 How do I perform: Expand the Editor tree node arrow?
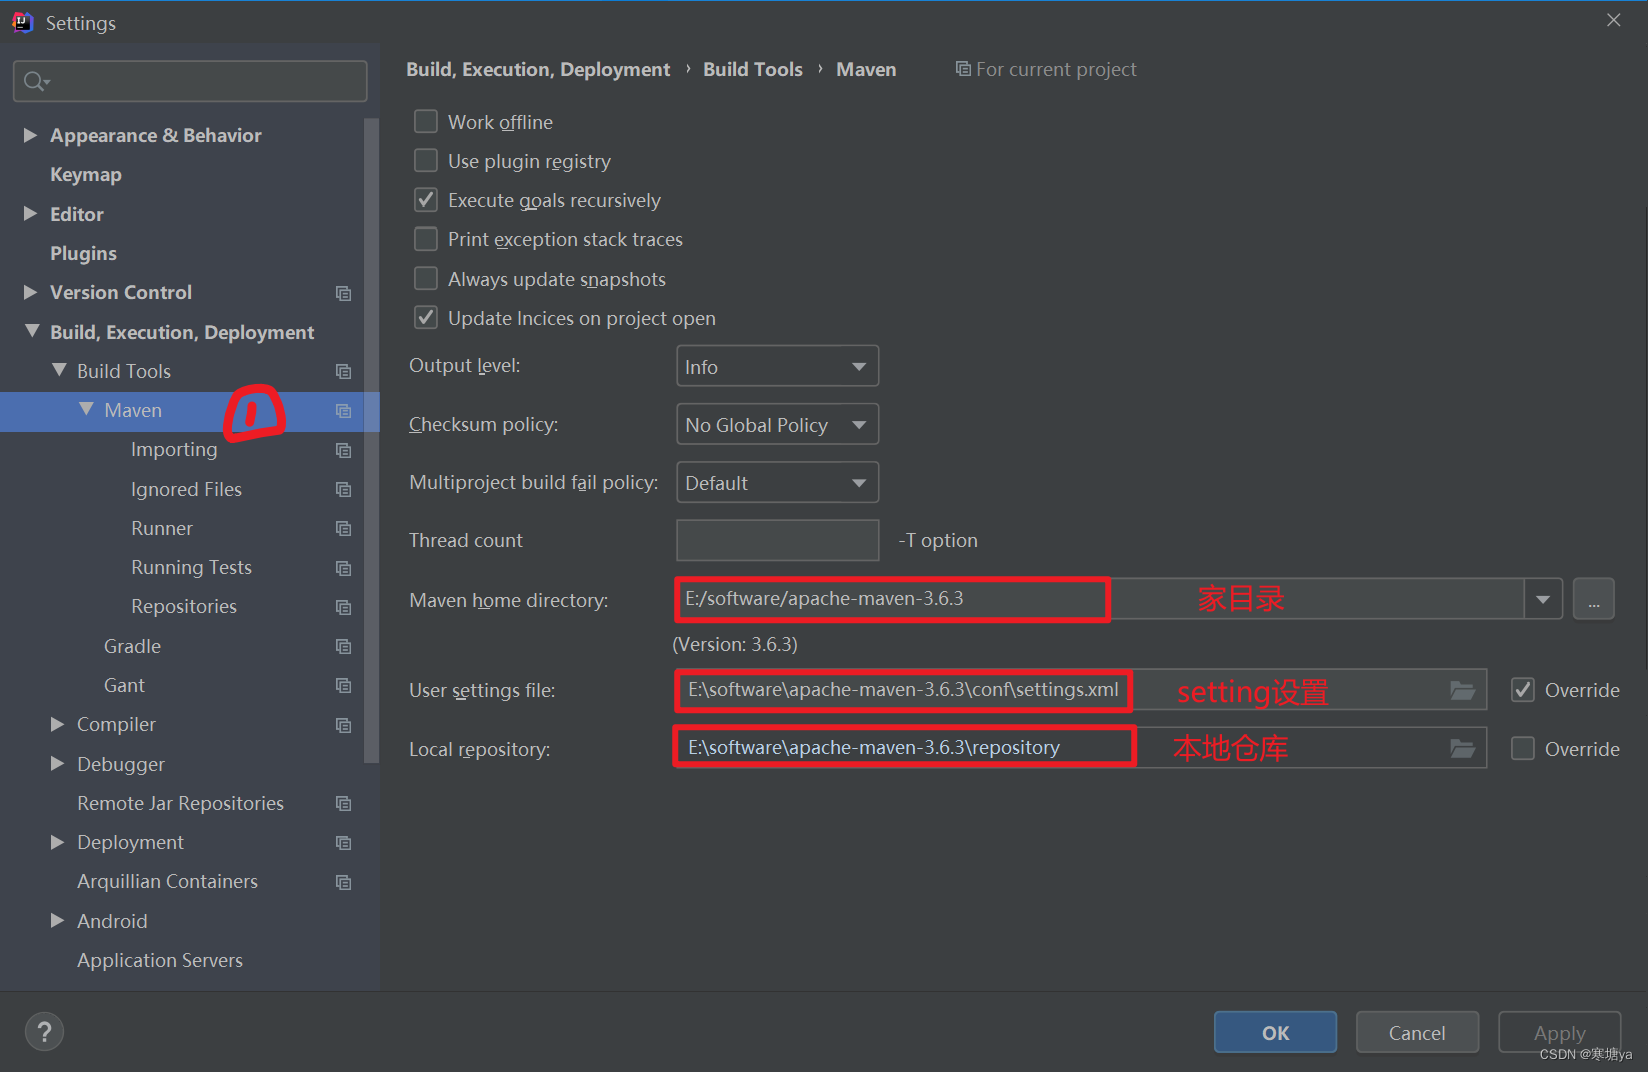pos(30,214)
